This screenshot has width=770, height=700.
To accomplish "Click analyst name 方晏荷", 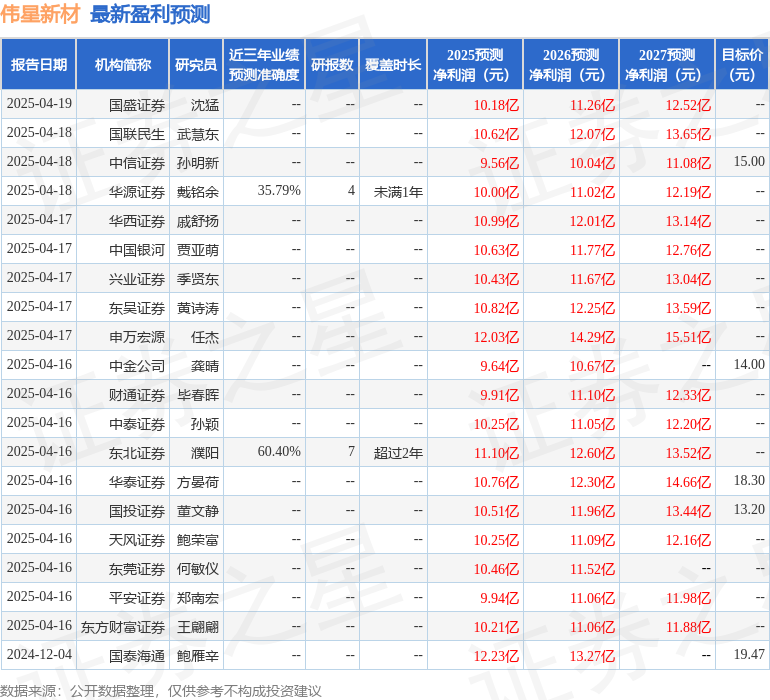I will [197, 481].
